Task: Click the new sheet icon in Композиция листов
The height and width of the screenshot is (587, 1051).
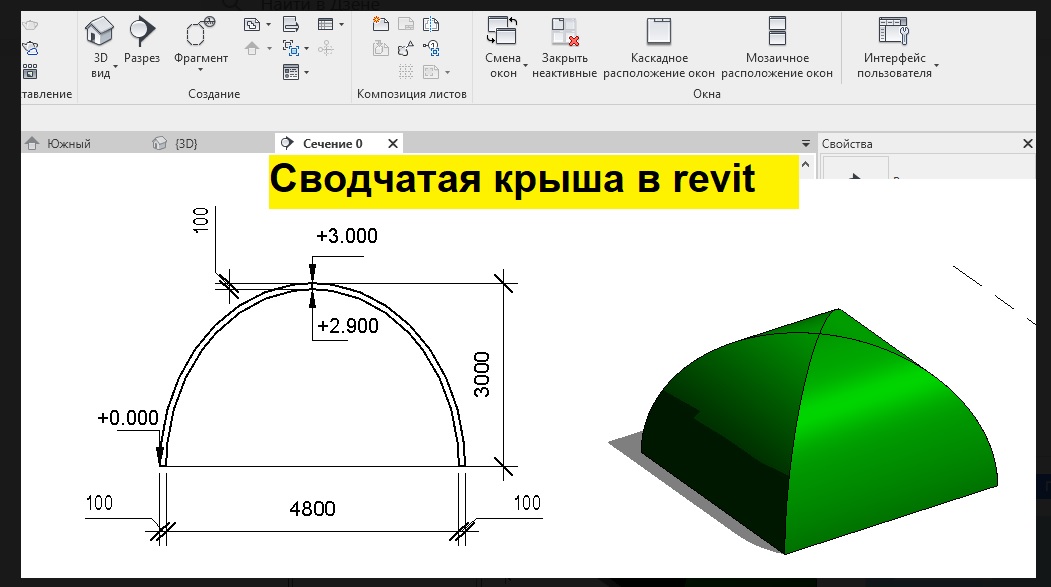Action: pos(381,24)
